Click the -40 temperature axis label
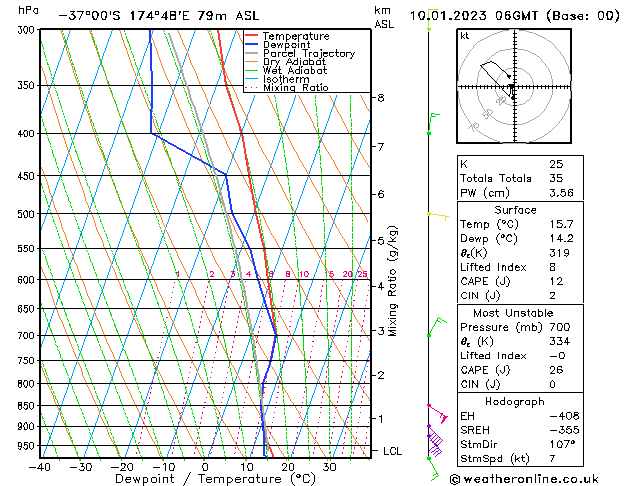629x486 pixels. click(40, 467)
